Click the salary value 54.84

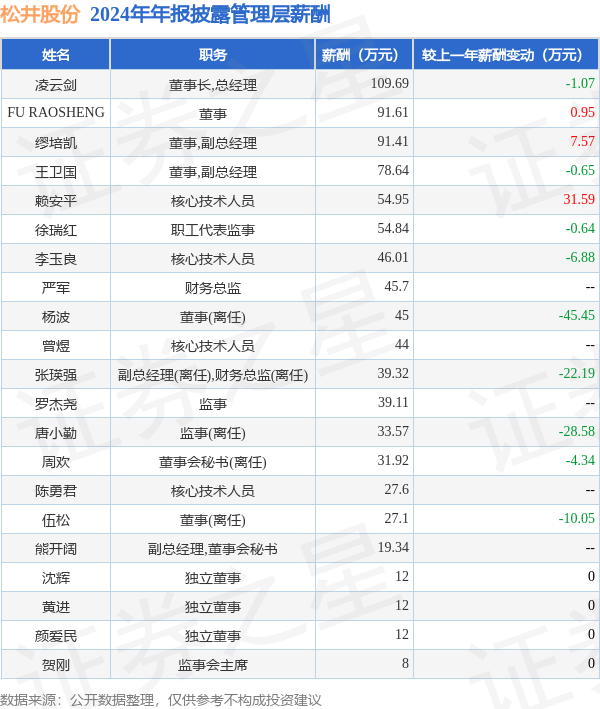[393, 228]
